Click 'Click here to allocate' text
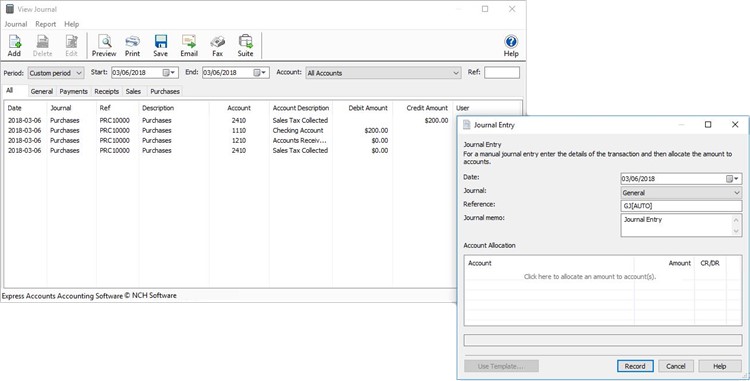Viewport: 750px width, 381px height. [590, 276]
